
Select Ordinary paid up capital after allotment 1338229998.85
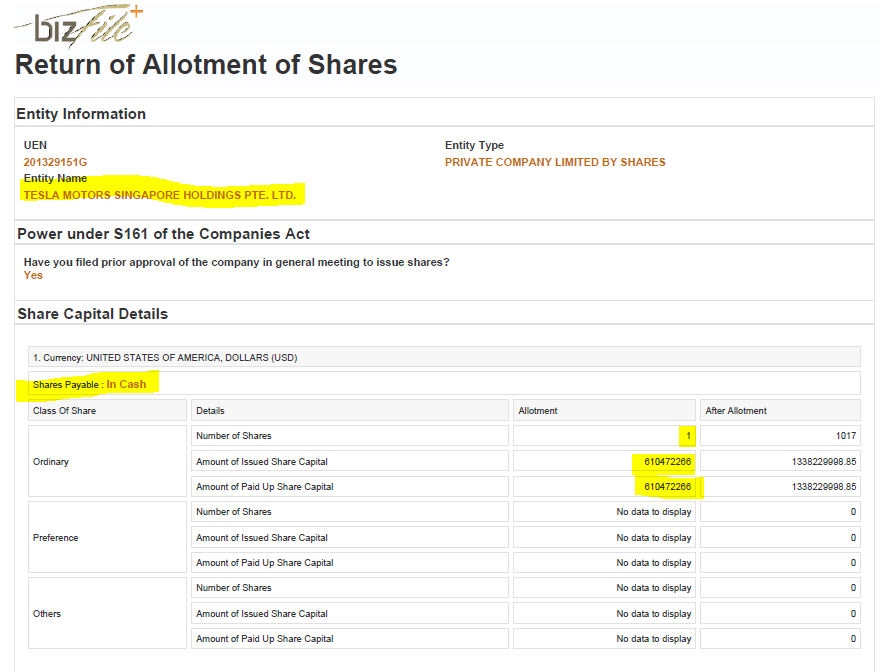(824, 486)
